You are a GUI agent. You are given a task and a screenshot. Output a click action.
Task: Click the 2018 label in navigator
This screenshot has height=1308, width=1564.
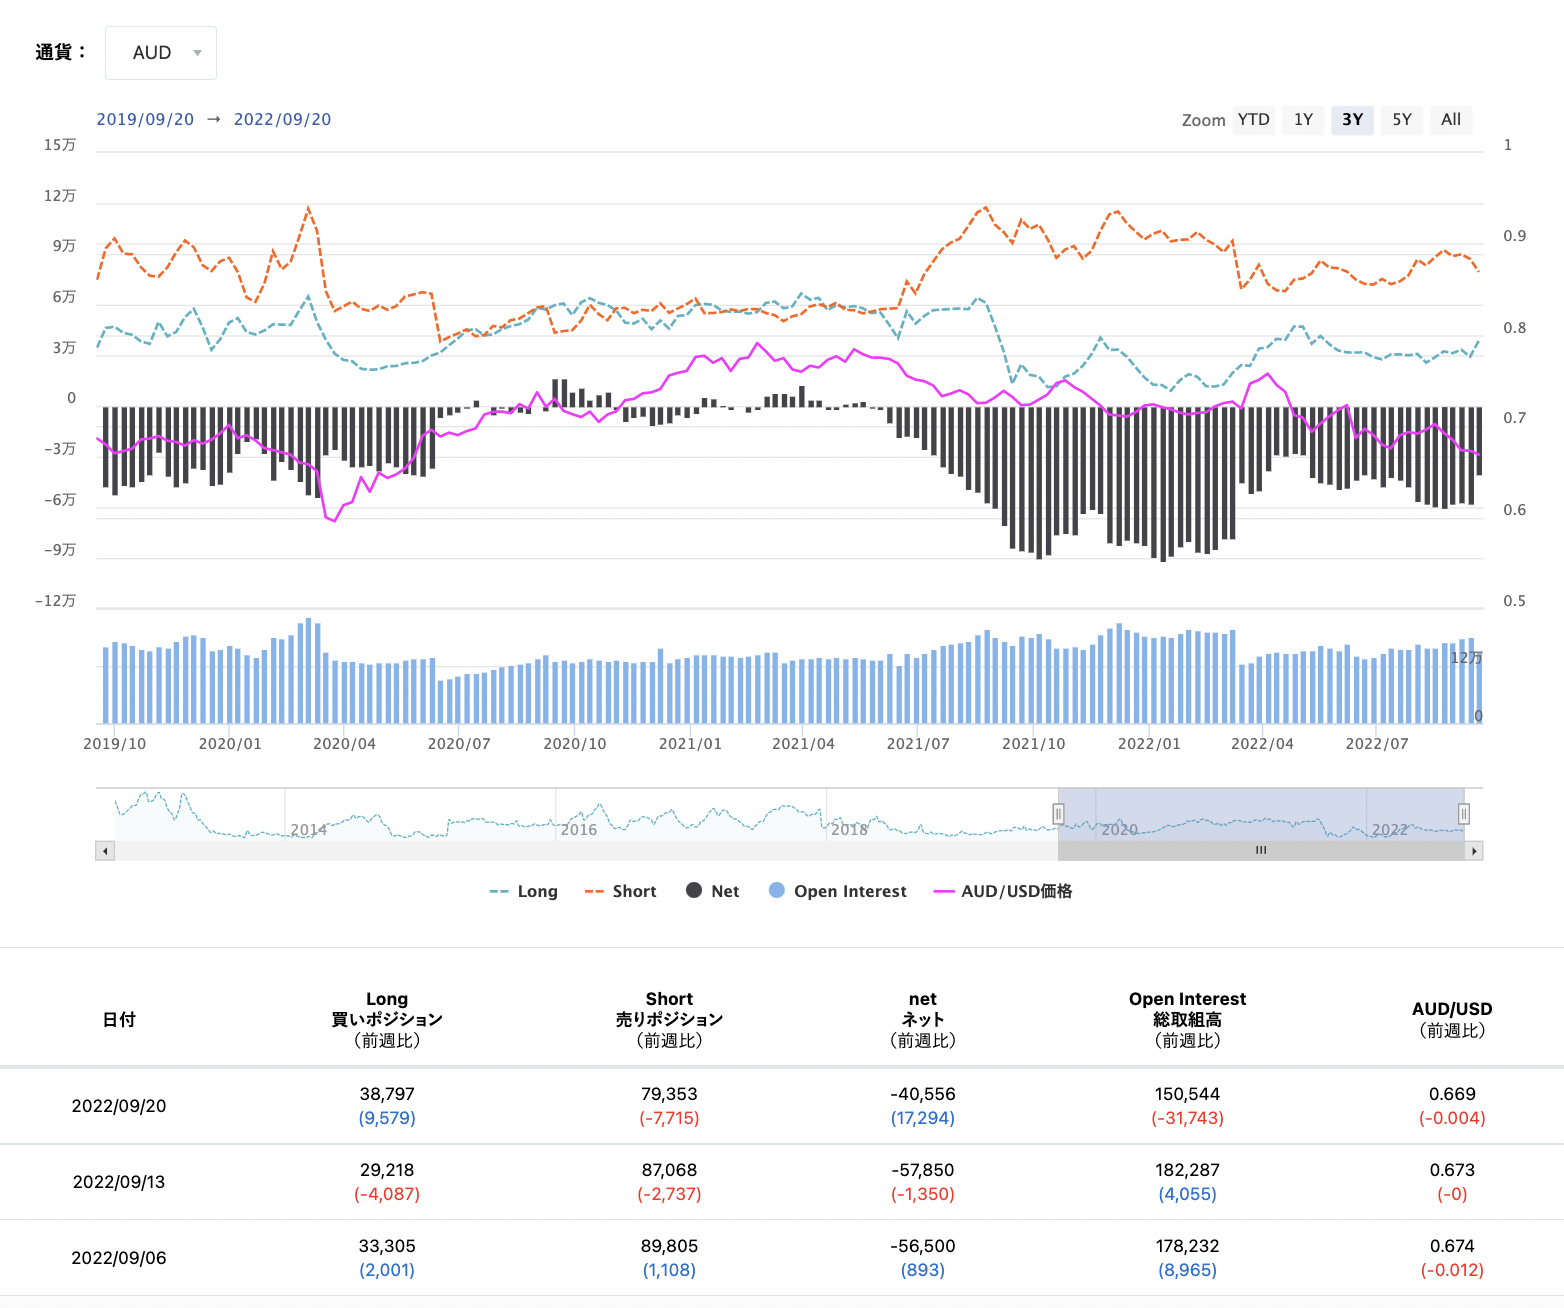coord(849,830)
